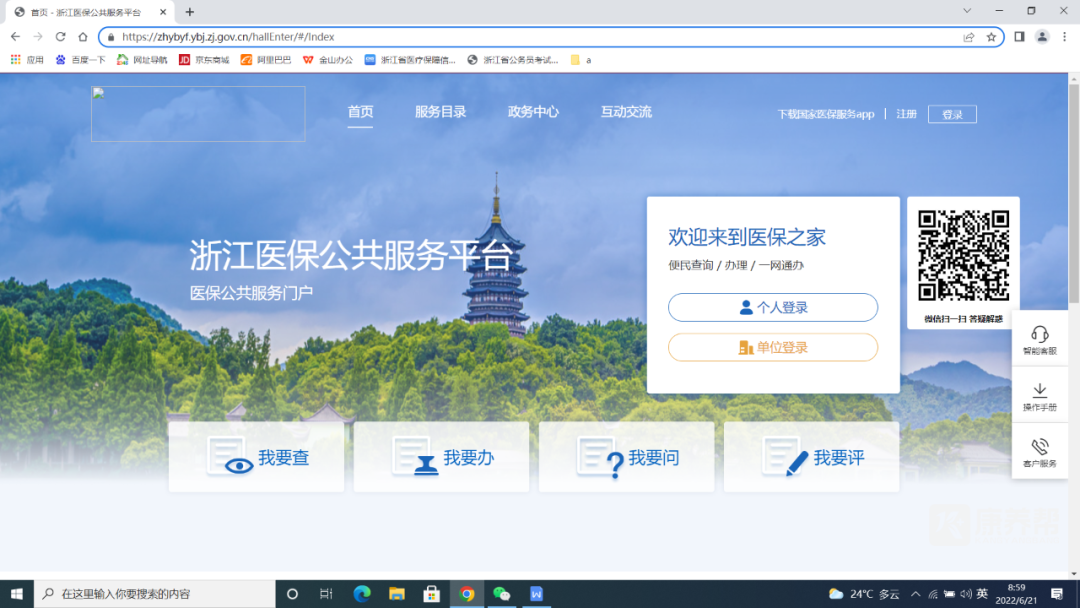The height and width of the screenshot is (608, 1080).
Task: Click the WeChat QR code image
Action: click(x=963, y=255)
